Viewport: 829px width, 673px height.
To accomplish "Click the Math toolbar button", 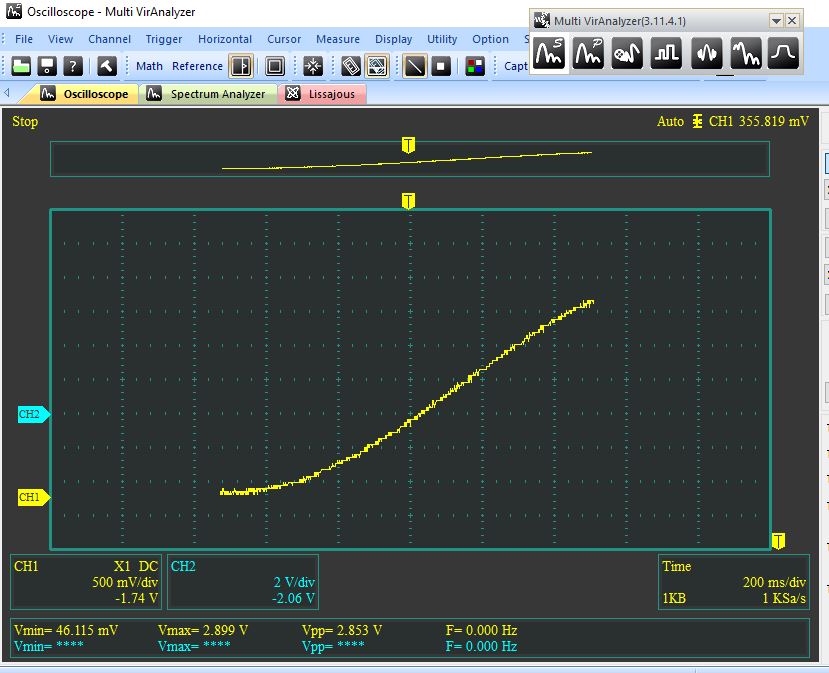I will [149, 66].
